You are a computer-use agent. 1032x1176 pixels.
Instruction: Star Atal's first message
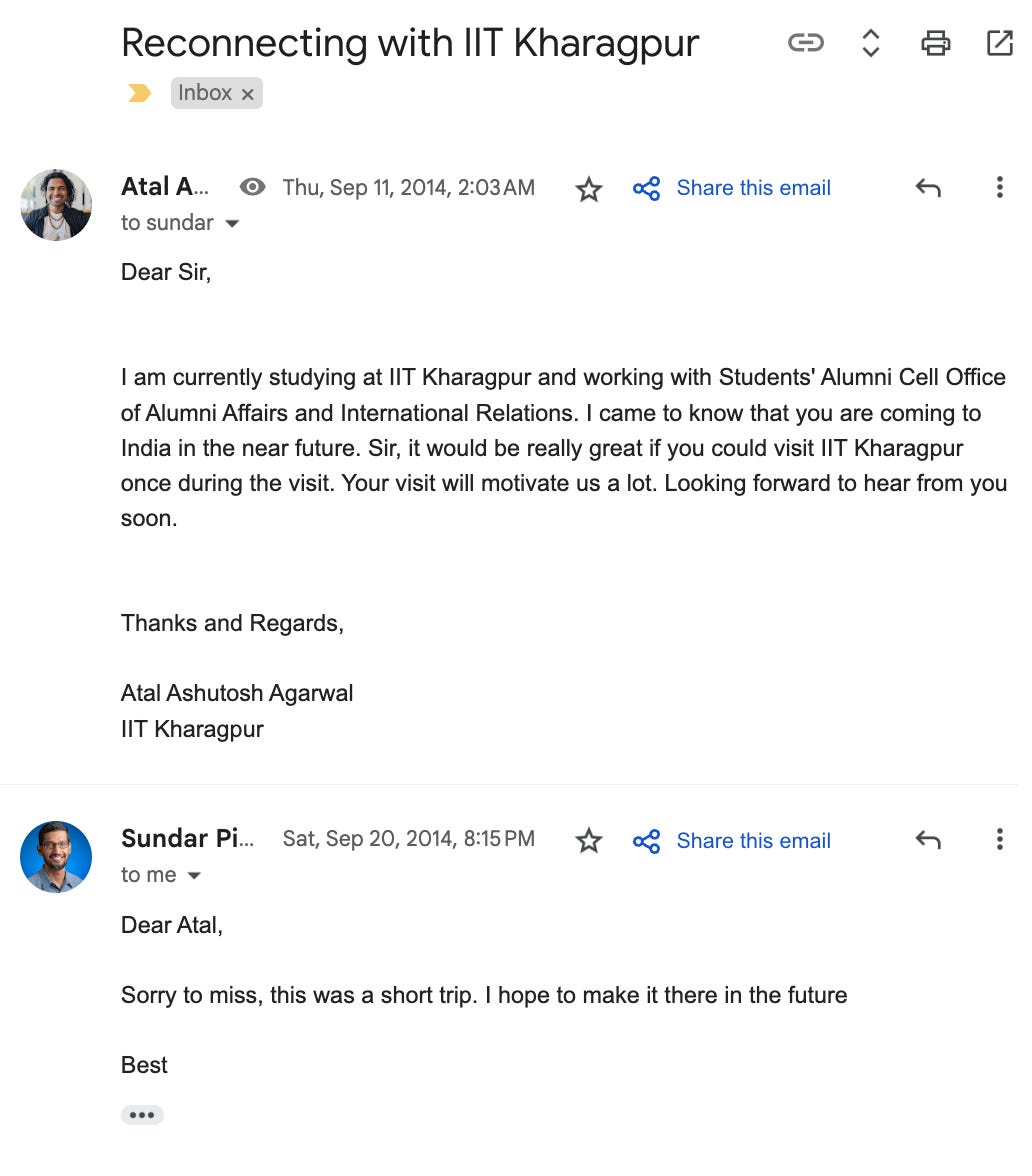pyautogui.click(x=589, y=188)
